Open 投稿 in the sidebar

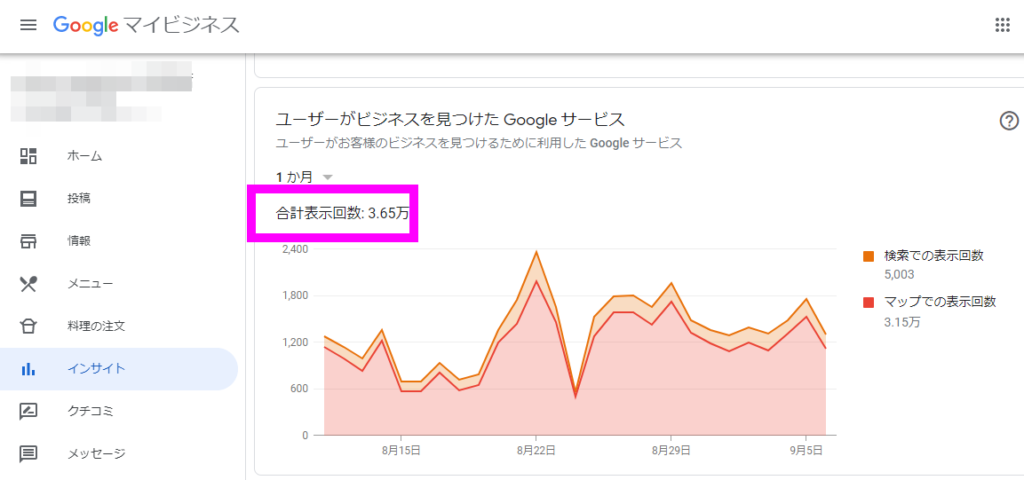point(119,199)
